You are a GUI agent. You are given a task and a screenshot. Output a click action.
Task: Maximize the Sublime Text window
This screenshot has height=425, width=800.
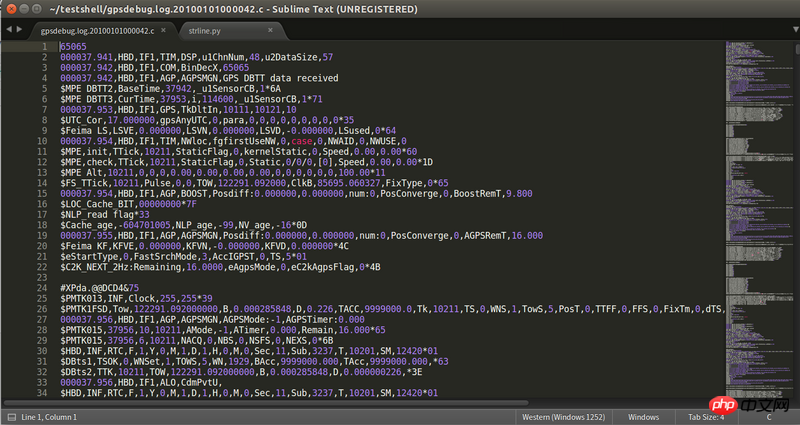(x=37, y=9)
